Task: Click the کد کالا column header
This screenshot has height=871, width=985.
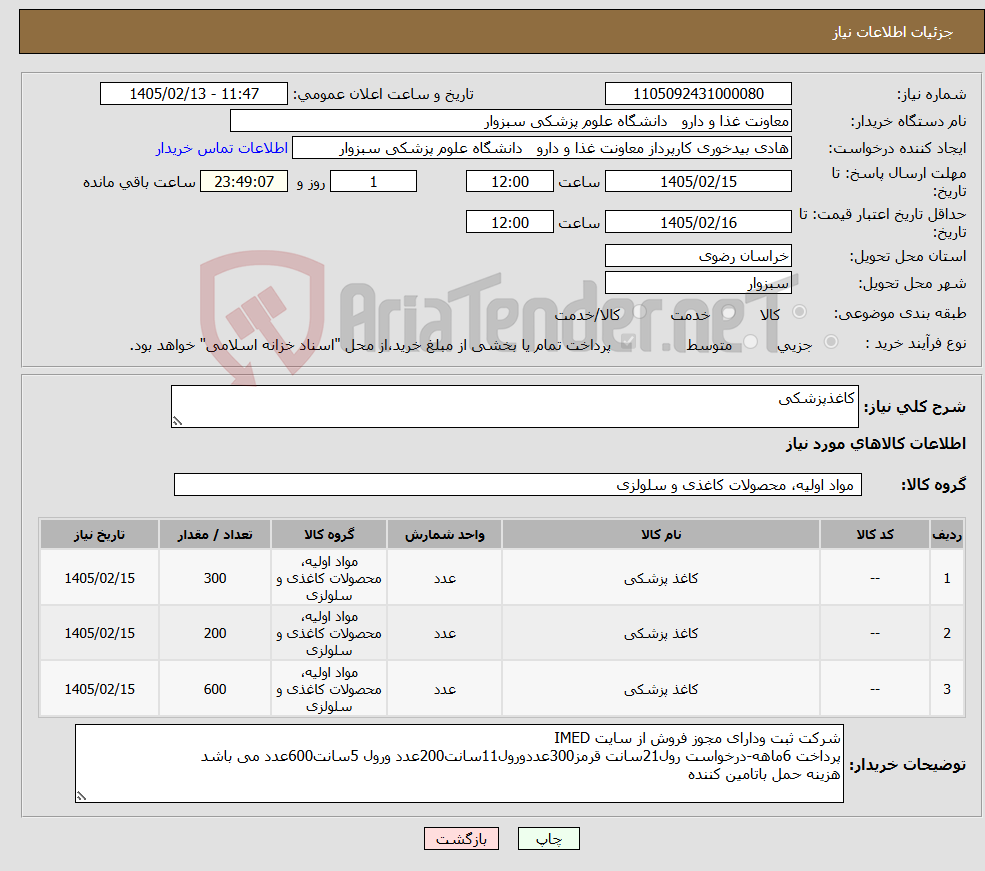Action: (874, 534)
